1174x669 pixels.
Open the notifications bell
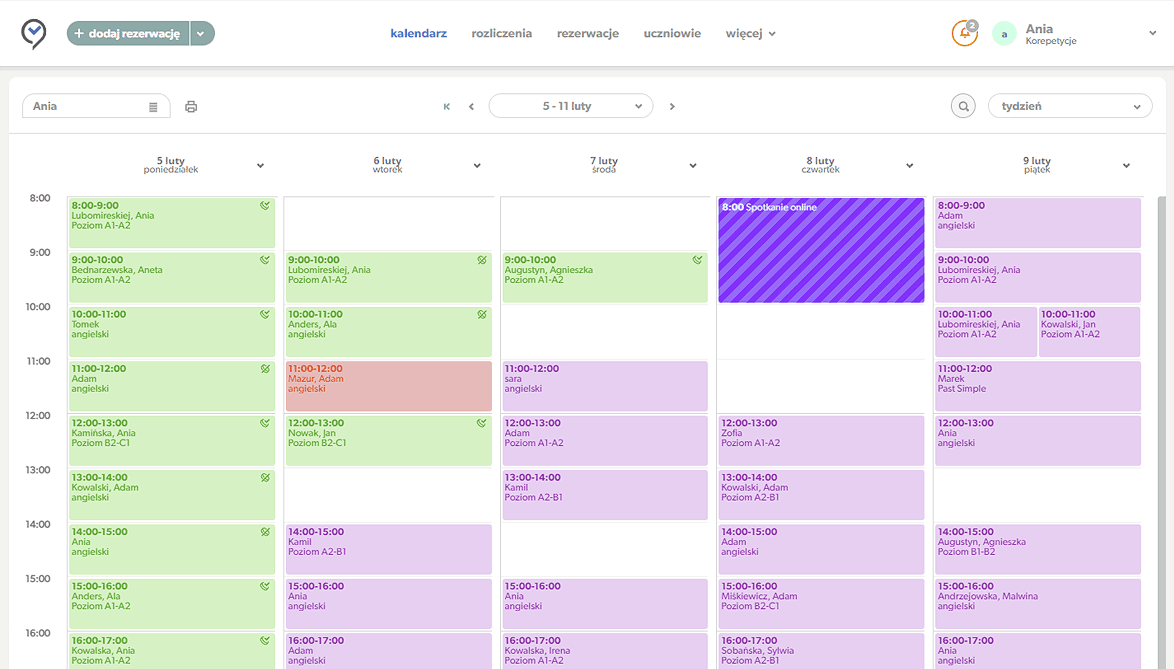(964, 34)
